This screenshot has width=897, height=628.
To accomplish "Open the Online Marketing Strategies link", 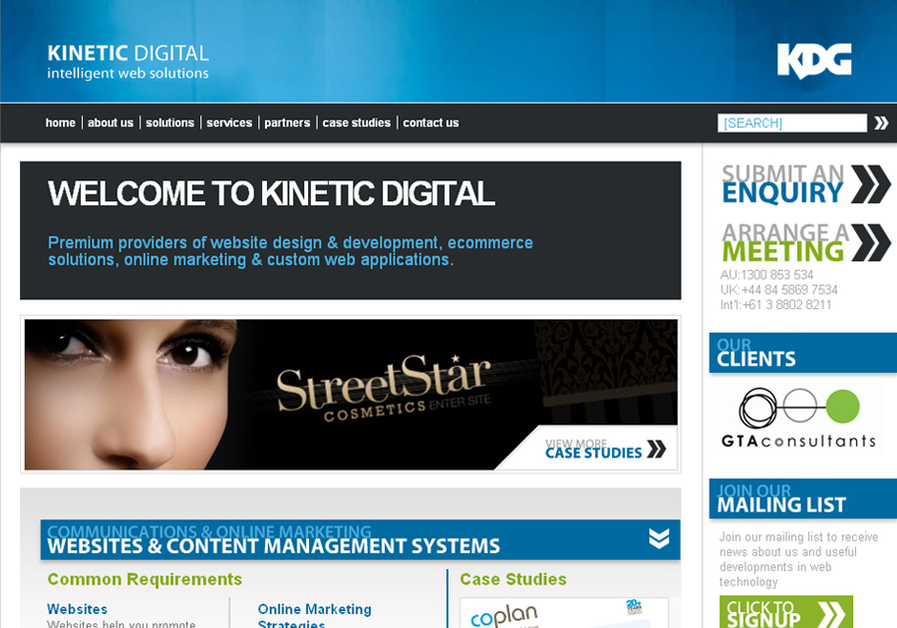I will (315, 616).
